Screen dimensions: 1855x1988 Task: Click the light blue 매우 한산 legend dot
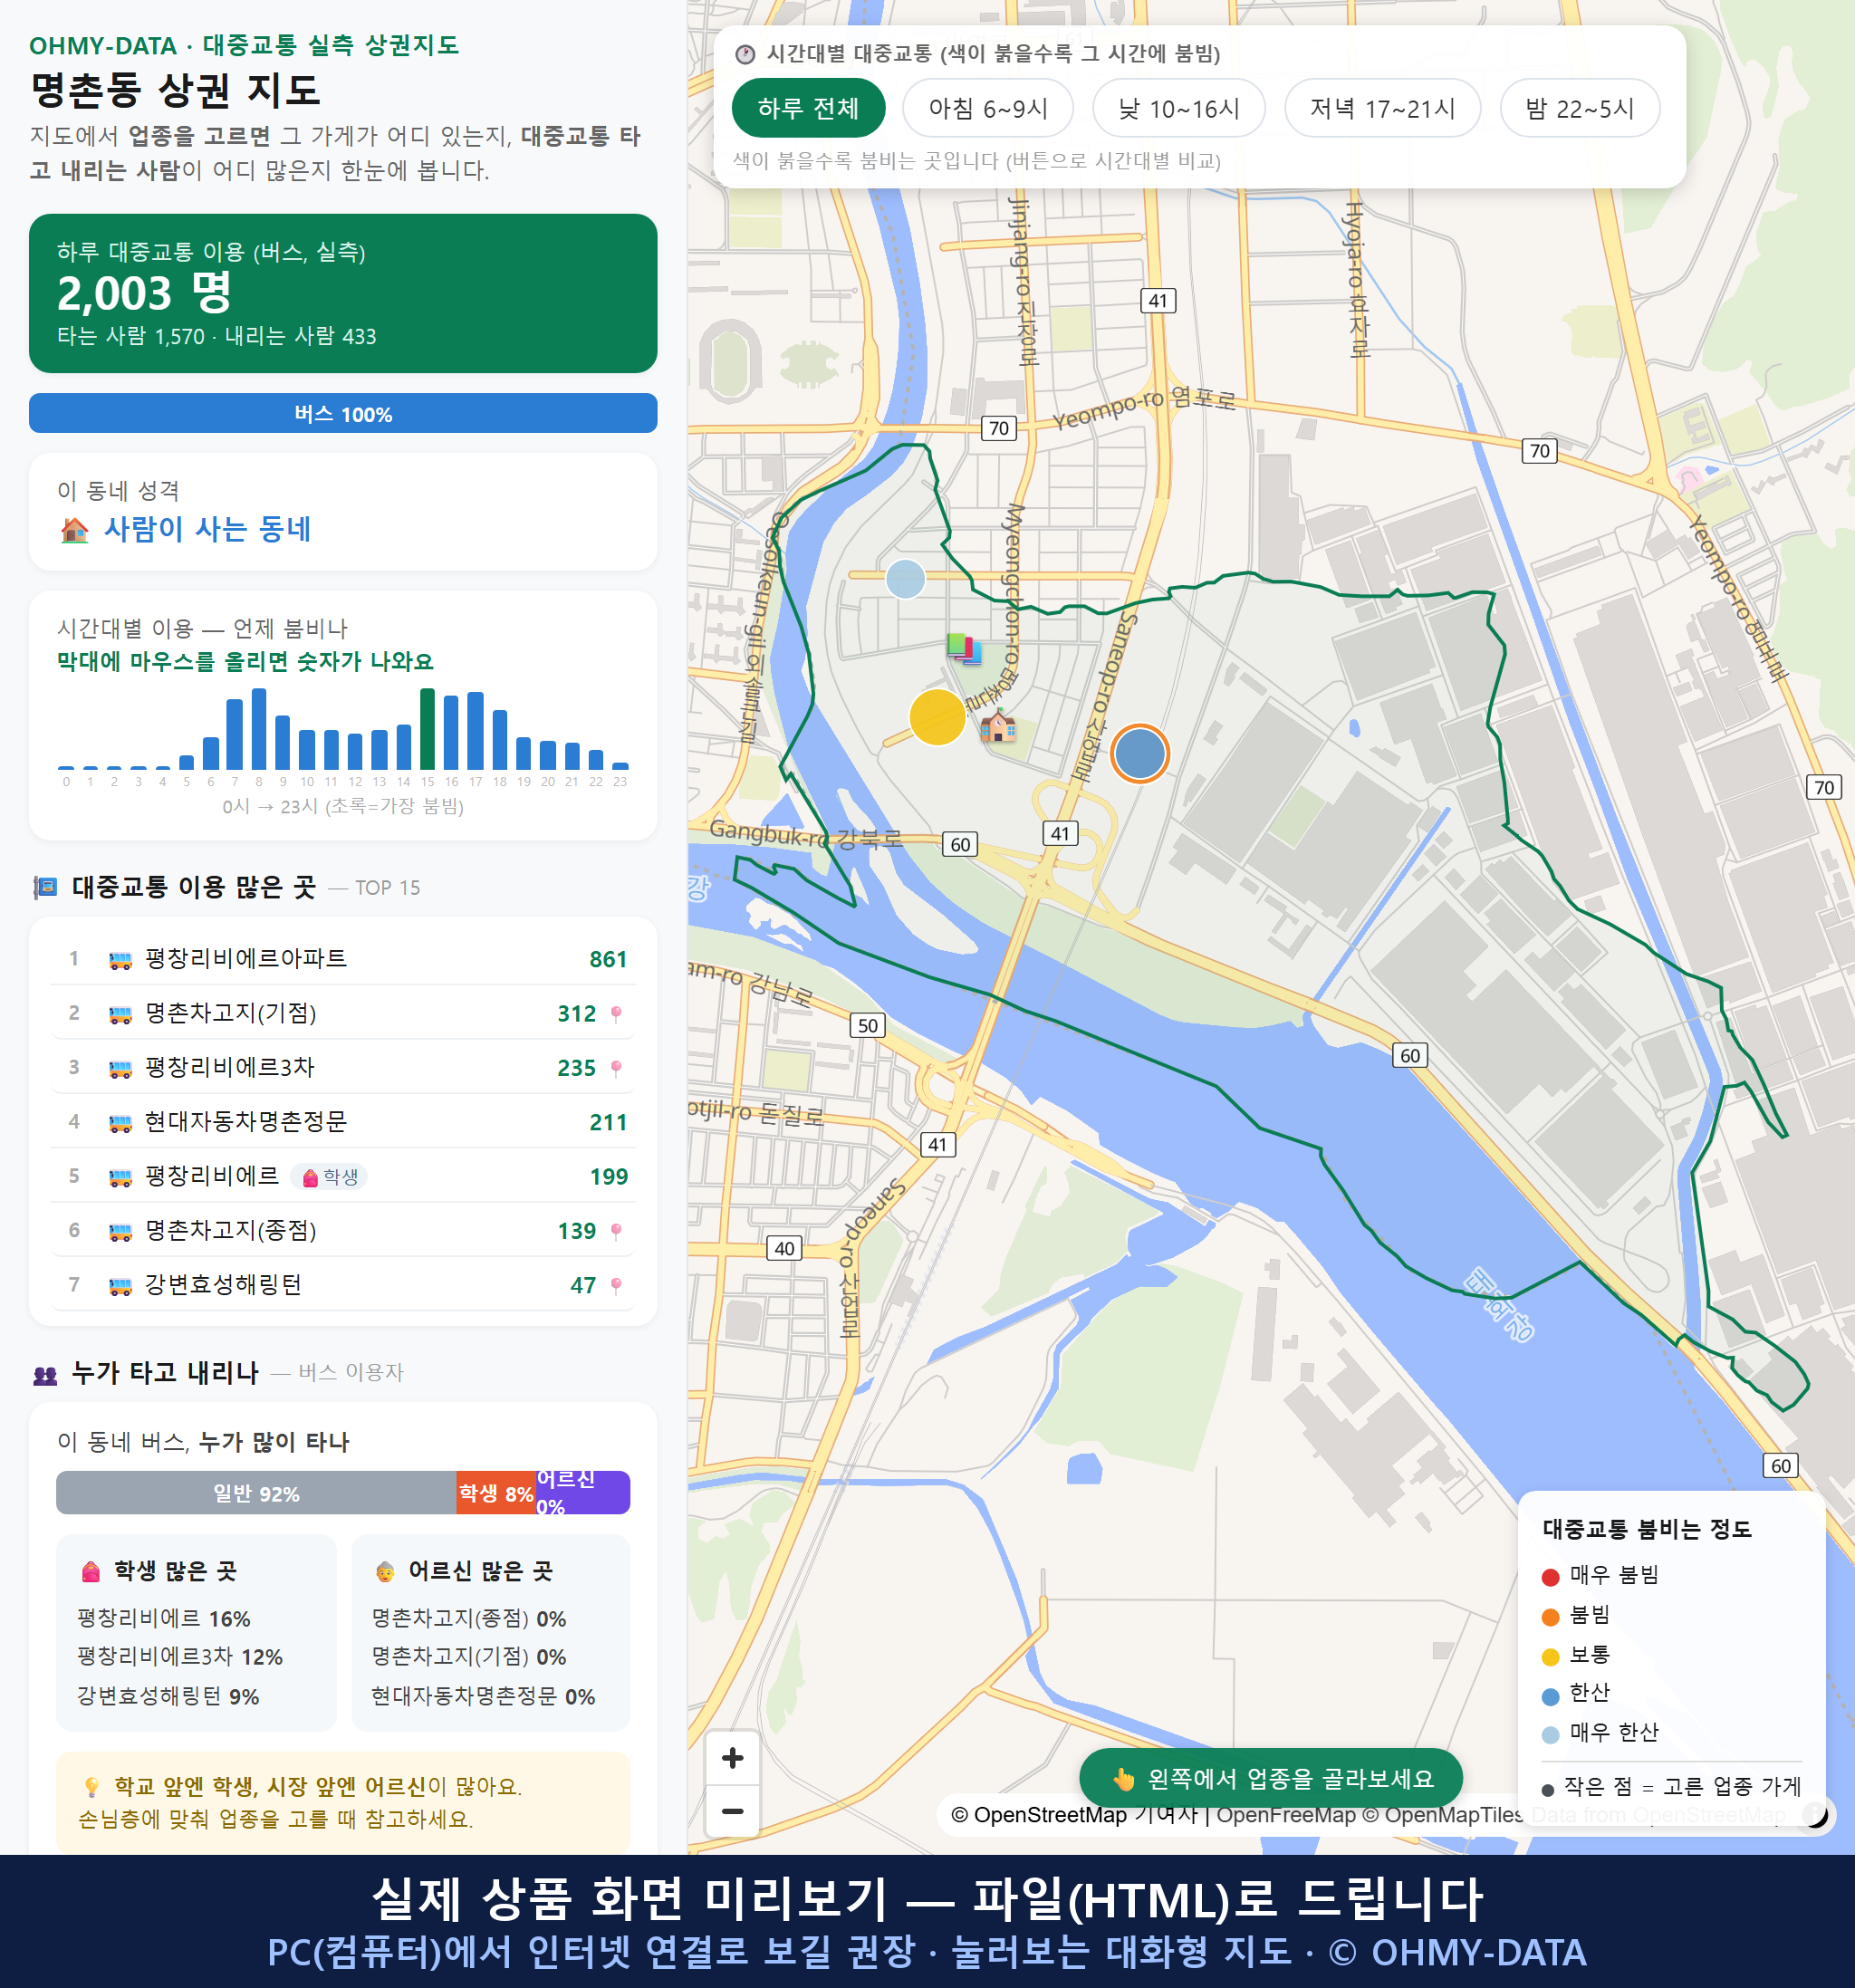[x=1551, y=1735]
